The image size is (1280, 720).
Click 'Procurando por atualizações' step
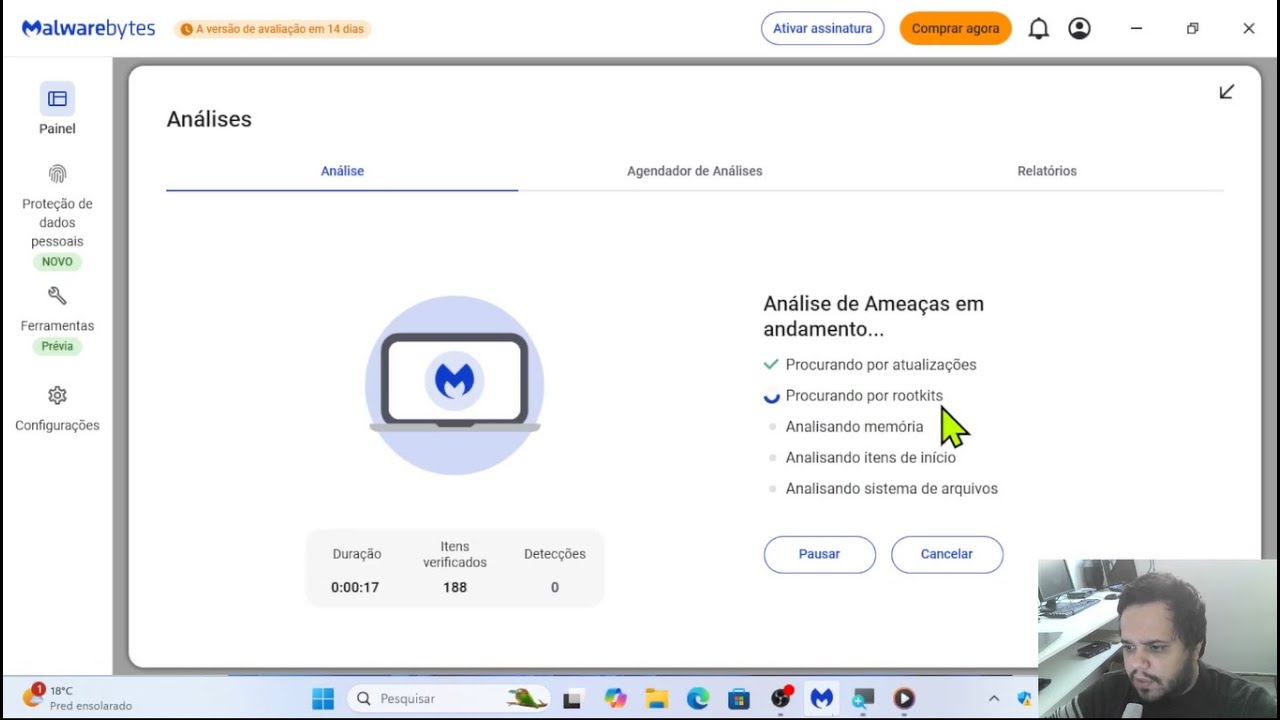[881, 365]
